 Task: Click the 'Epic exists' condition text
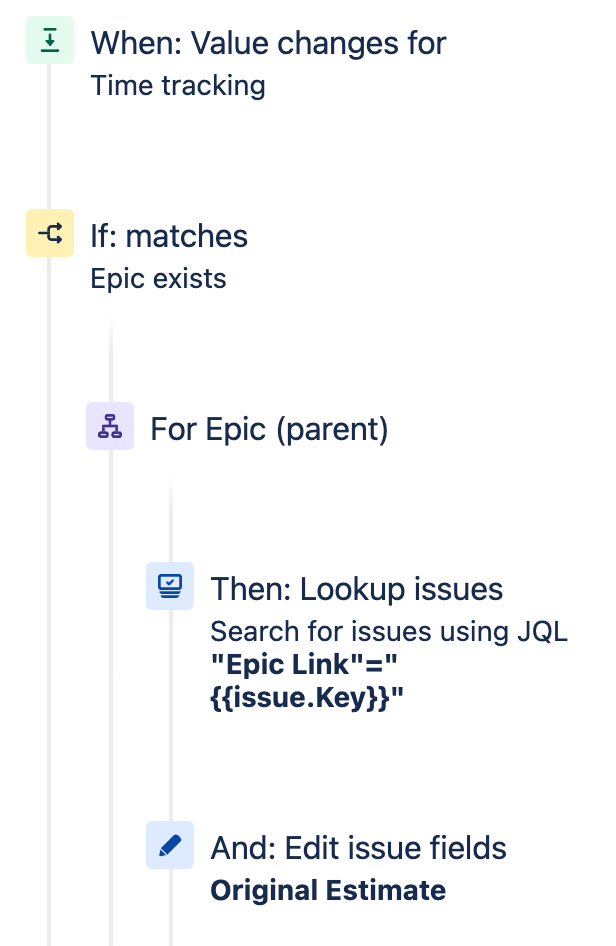tap(159, 279)
